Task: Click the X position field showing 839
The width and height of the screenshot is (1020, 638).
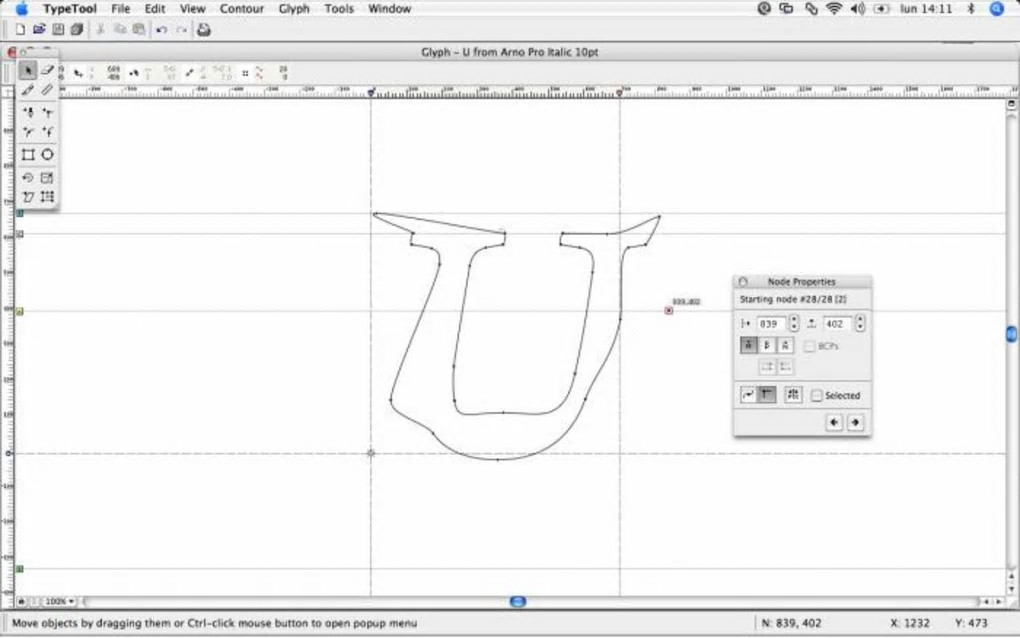Action: coord(771,324)
